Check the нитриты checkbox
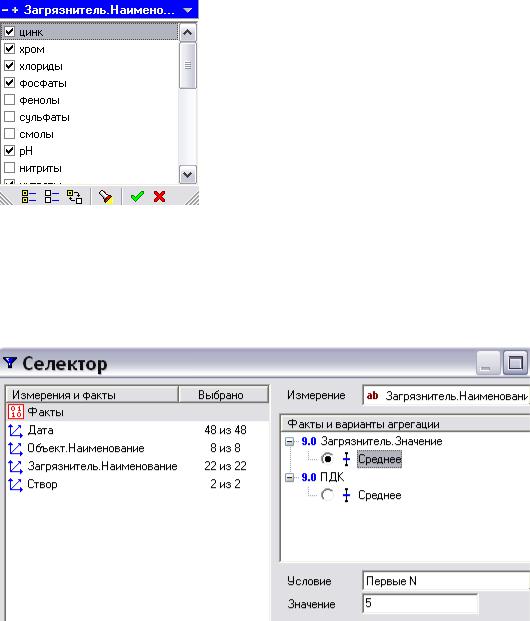 (9, 168)
